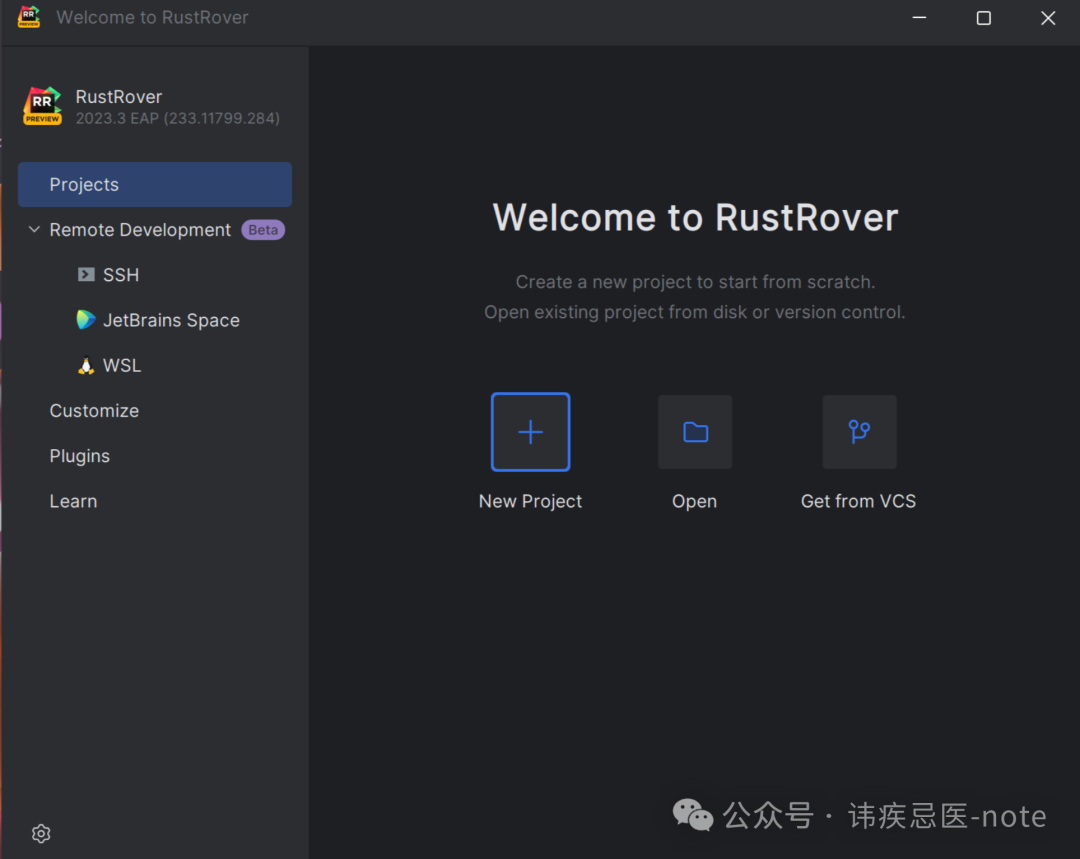Select the WSL remote option
Viewport: 1080px width, 859px height.
click(x=122, y=366)
